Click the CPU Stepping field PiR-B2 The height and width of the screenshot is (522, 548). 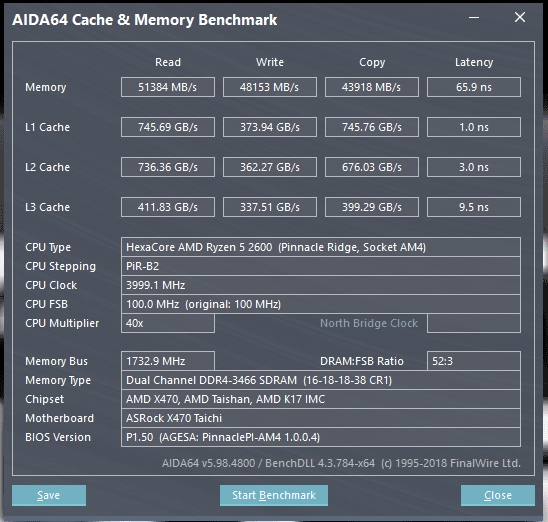(x=321, y=266)
